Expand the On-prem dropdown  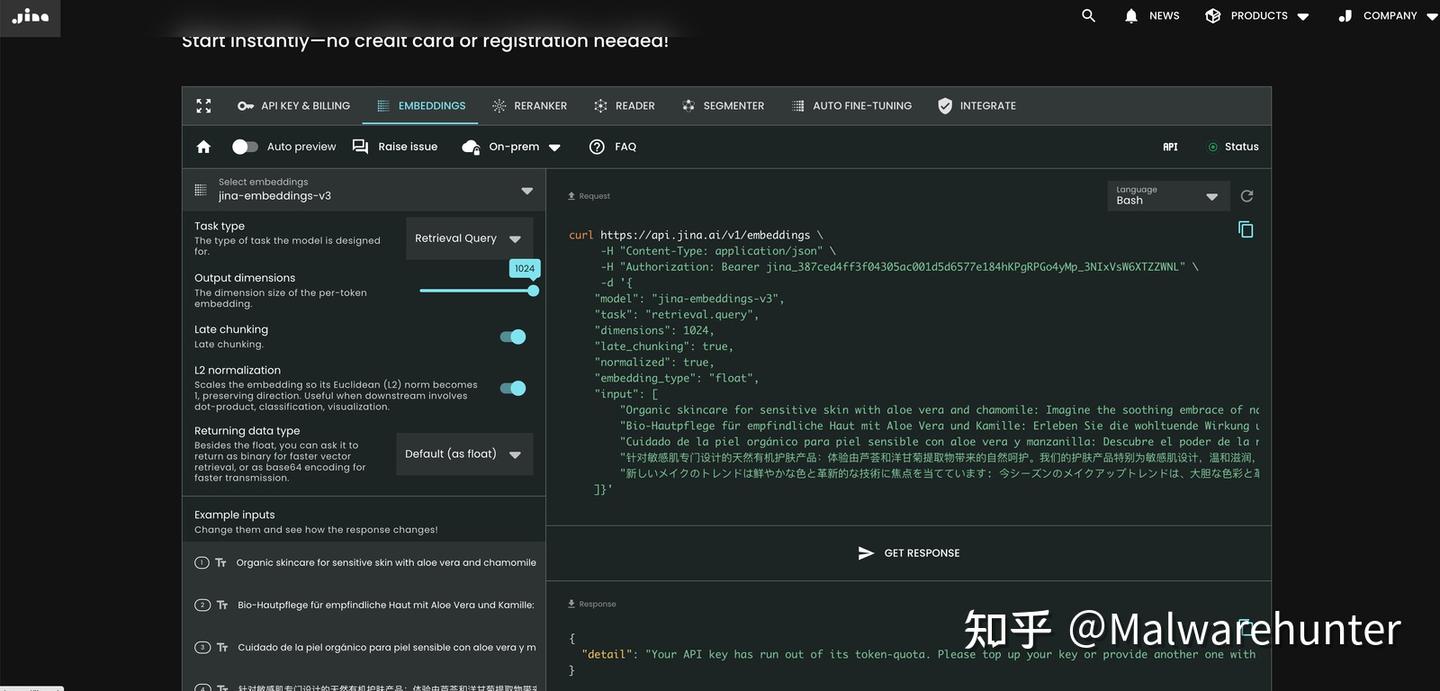click(x=511, y=147)
